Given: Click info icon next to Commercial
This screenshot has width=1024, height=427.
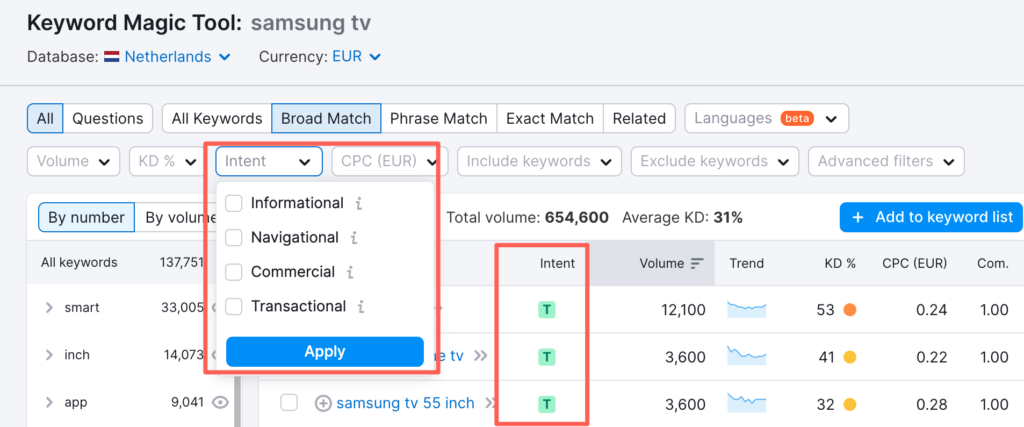Looking at the screenshot, I should coord(350,272).
